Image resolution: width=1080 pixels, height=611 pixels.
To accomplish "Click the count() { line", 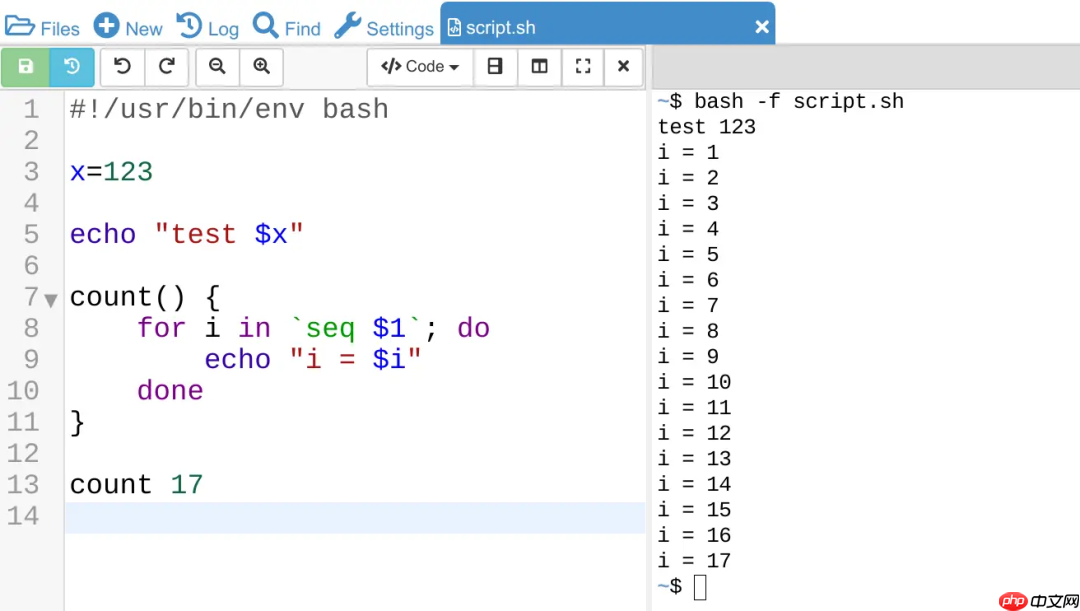I will tap(145, 298).
